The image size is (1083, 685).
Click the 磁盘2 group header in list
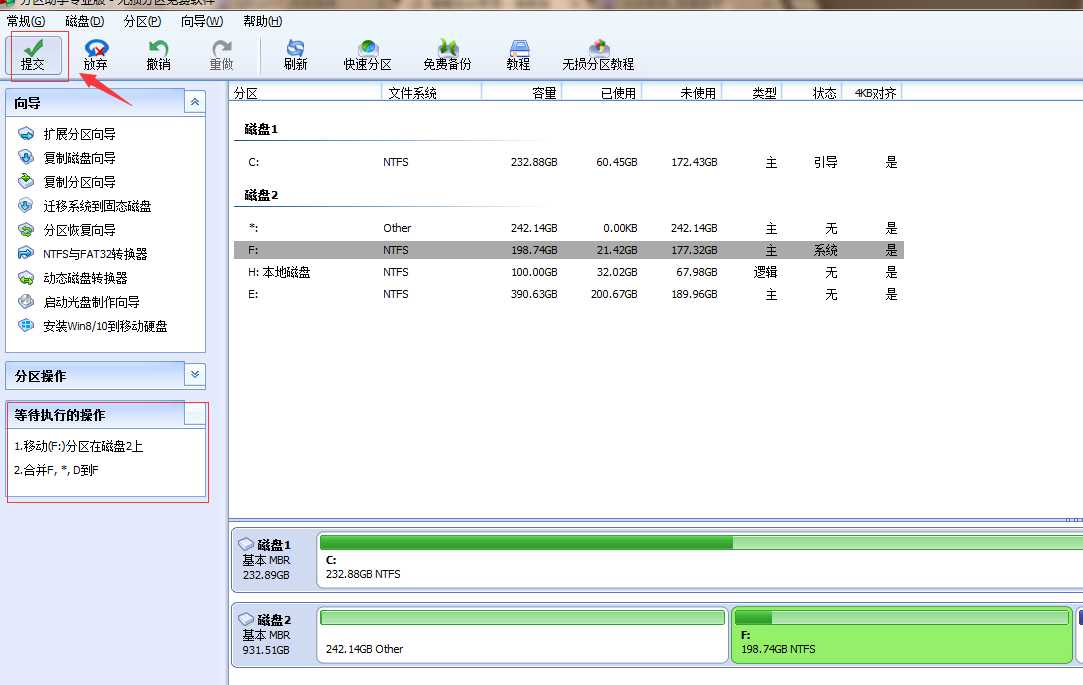pos(261,195)
